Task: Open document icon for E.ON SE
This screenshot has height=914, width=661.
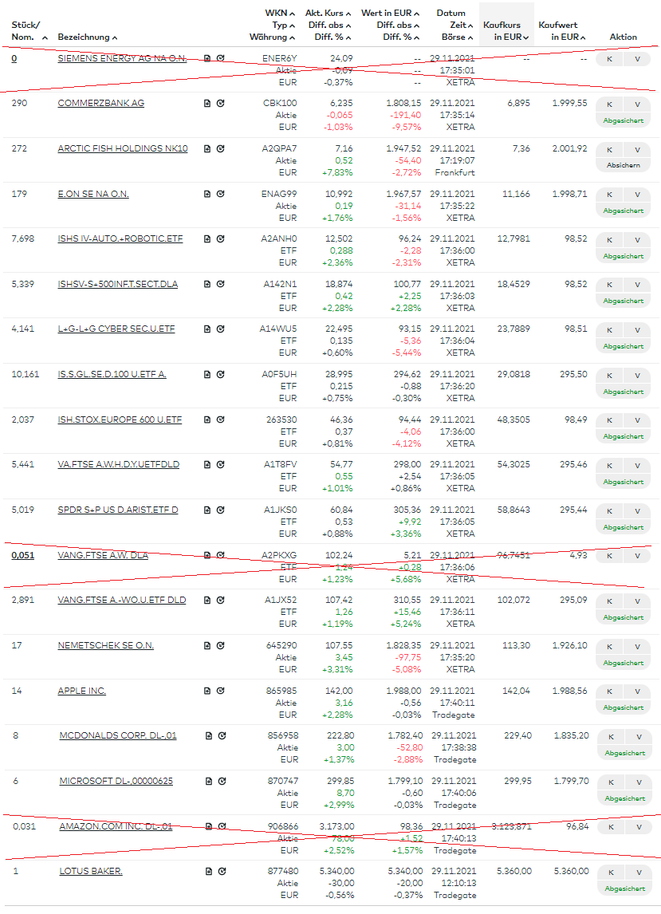Action: tap(207, 194)
